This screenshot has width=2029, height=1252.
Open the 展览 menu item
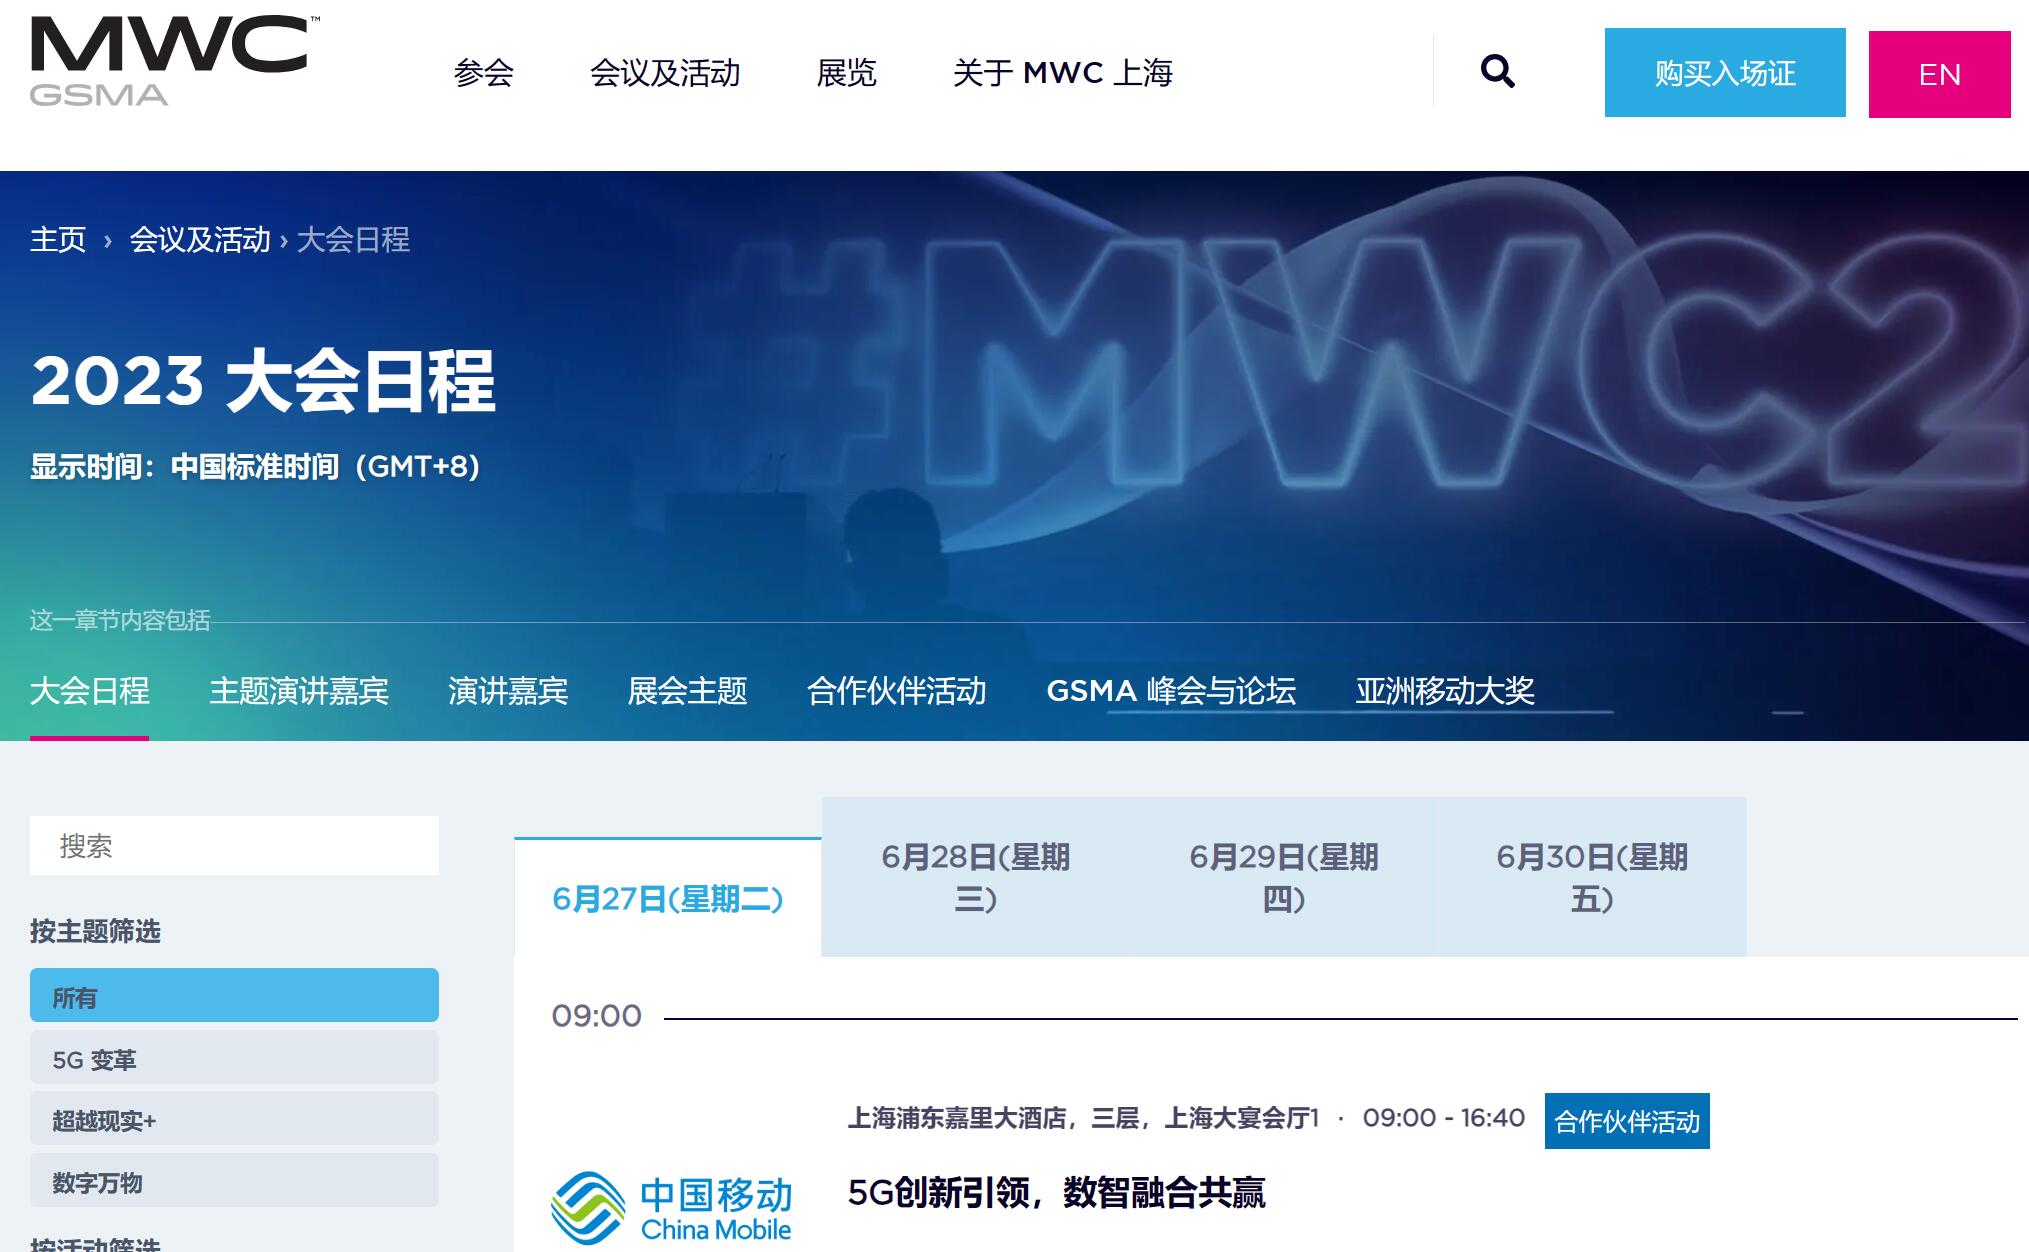(846, 73)
